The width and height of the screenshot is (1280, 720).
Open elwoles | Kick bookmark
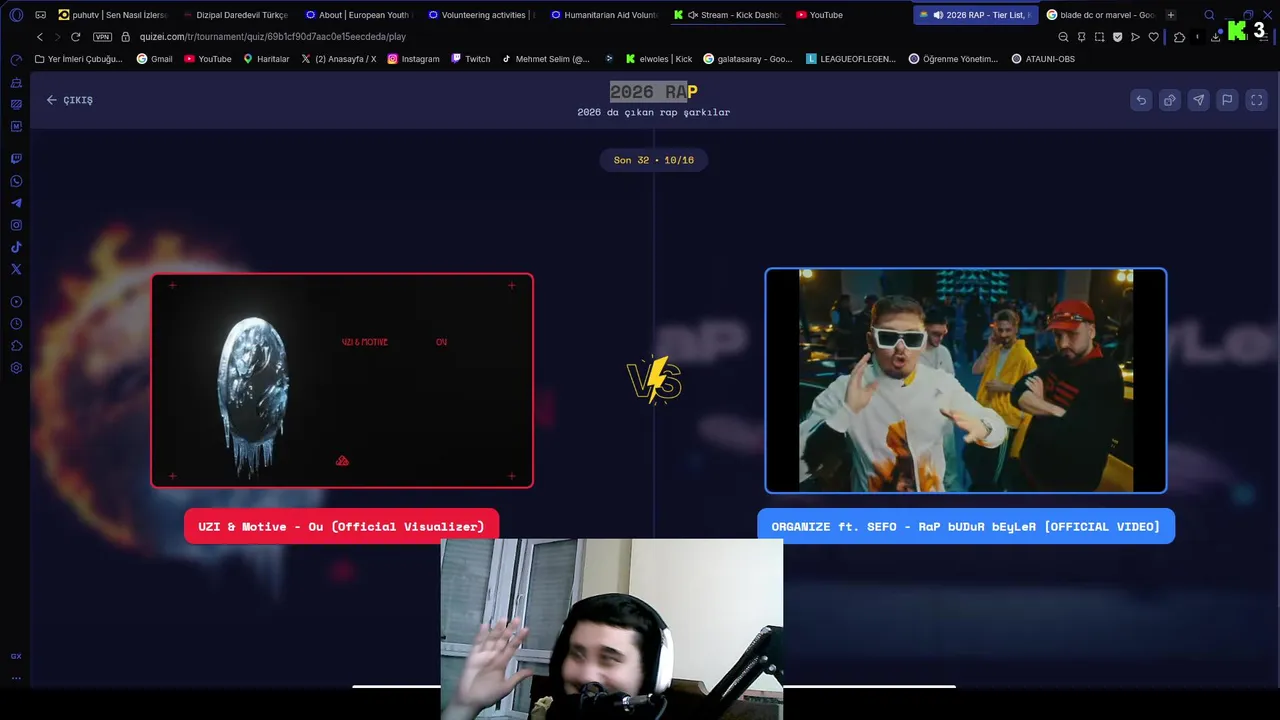point(659,59)
